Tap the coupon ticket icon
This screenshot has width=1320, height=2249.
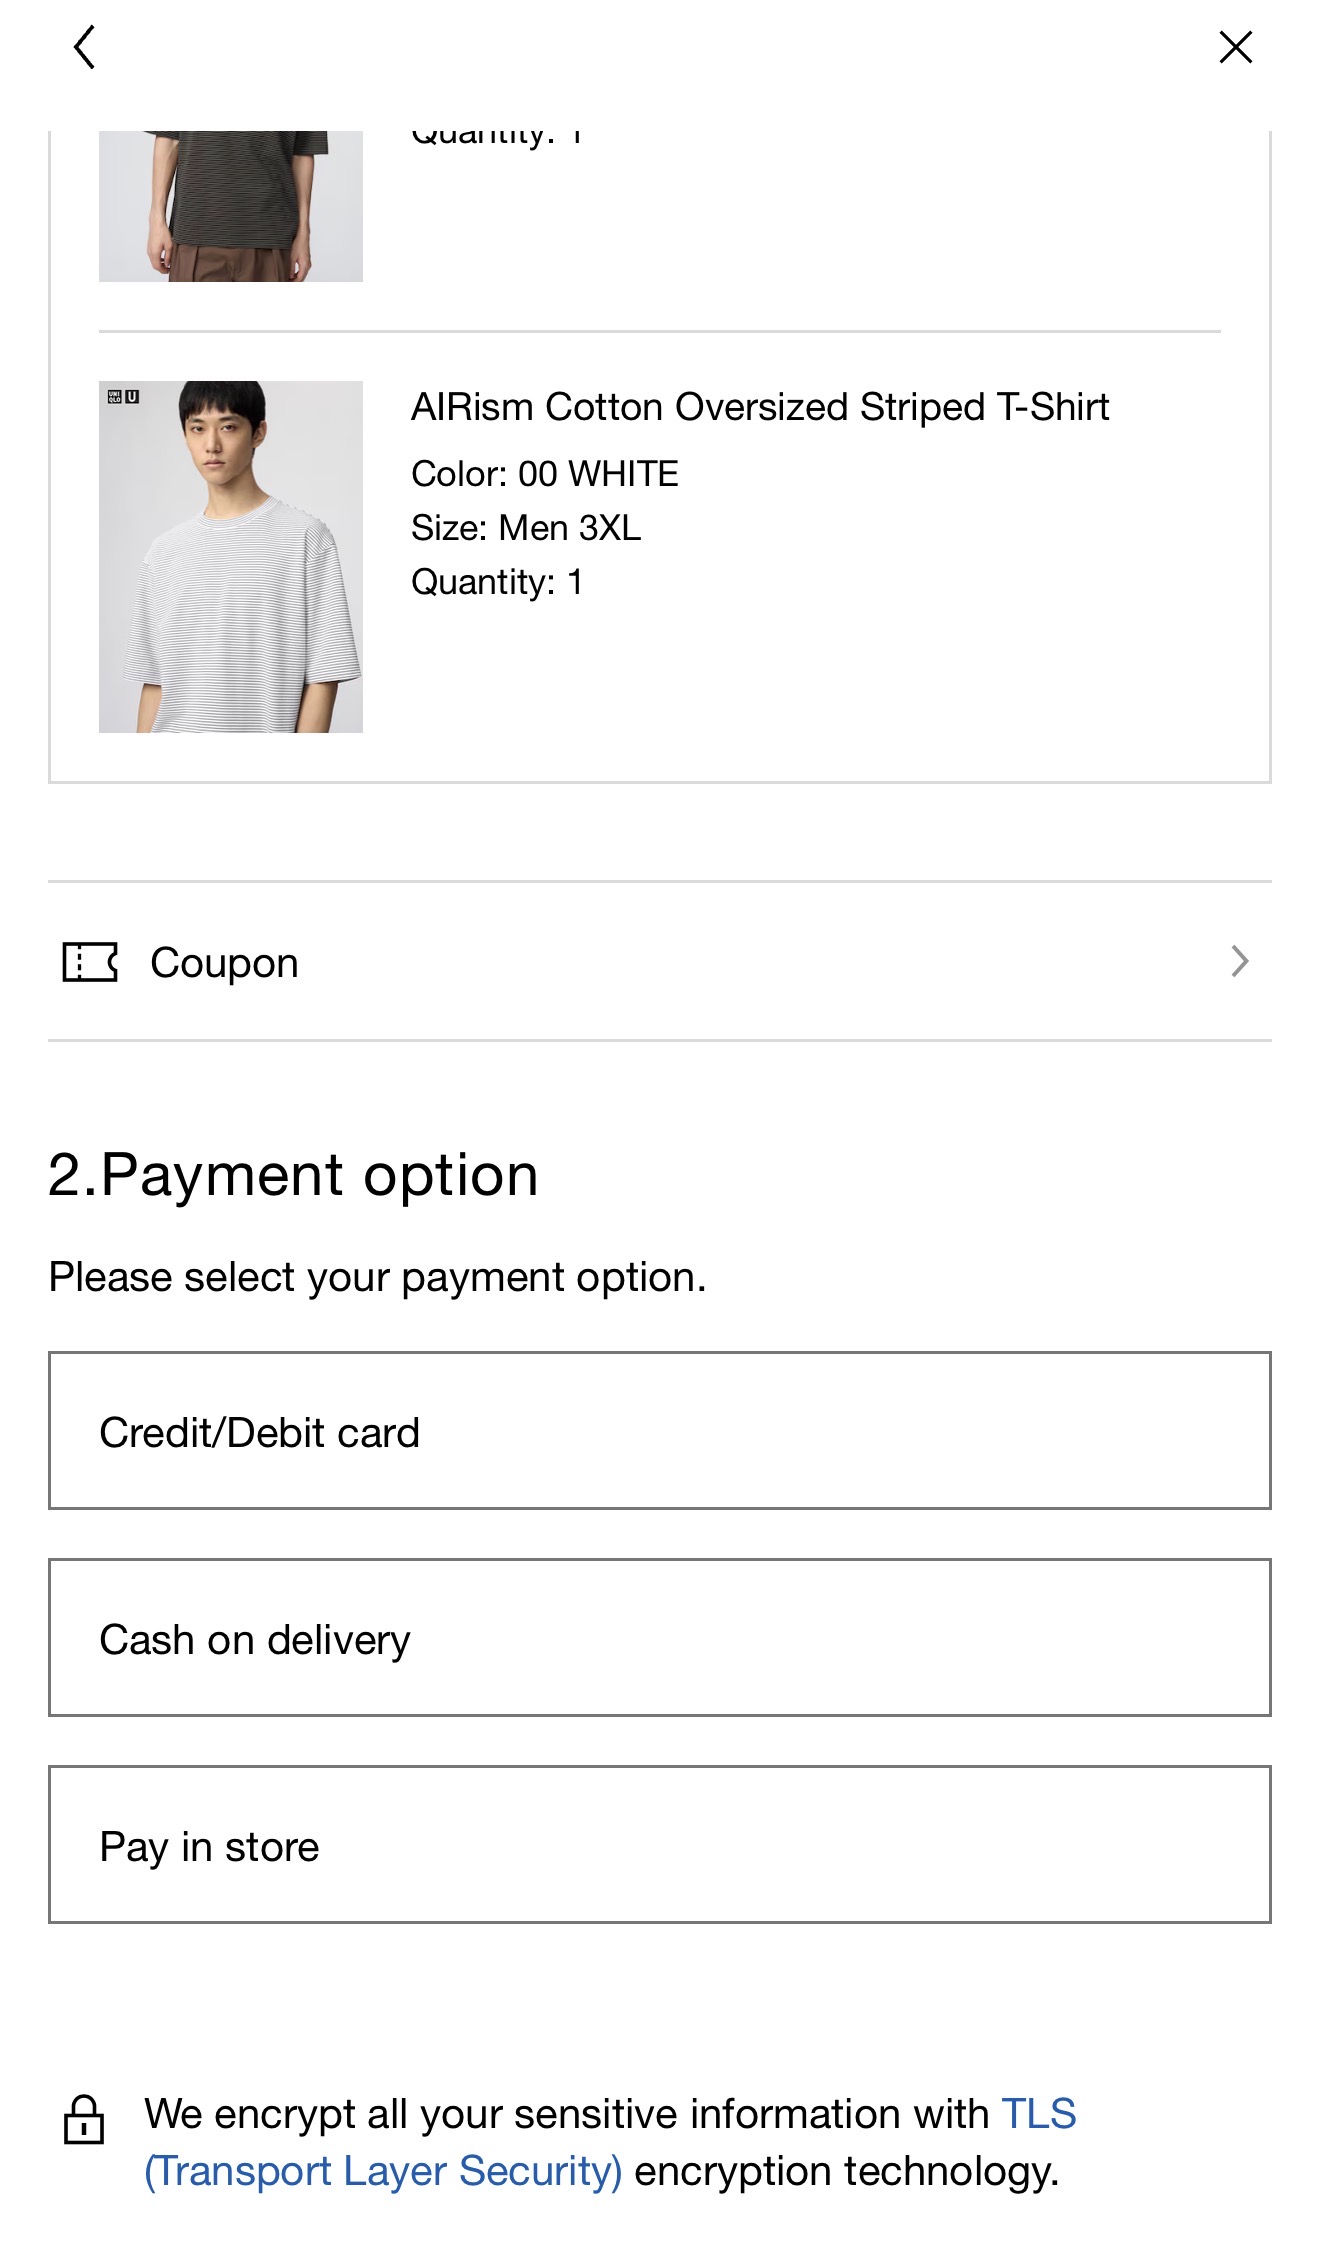pyautogui.click(x=90, y=962)
